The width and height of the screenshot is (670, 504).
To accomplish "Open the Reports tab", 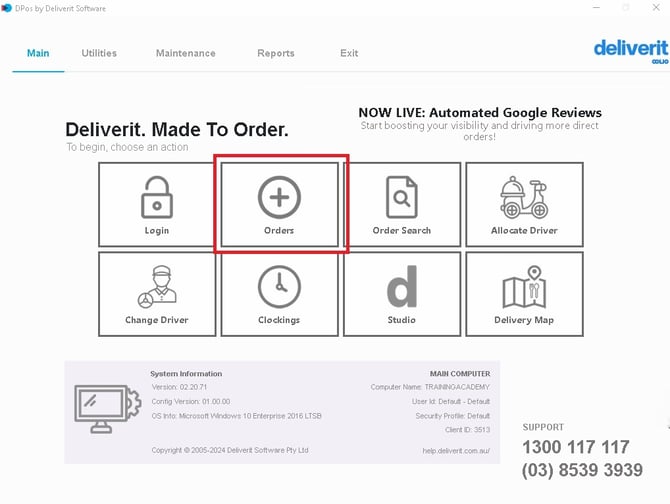I will click(x=276, y=53).
